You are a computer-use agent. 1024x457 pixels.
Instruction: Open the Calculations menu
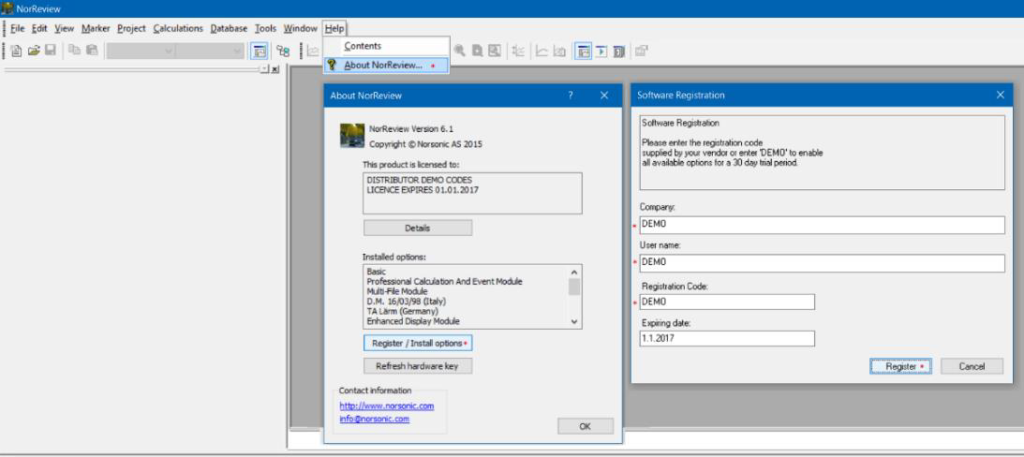pos(178,29)
